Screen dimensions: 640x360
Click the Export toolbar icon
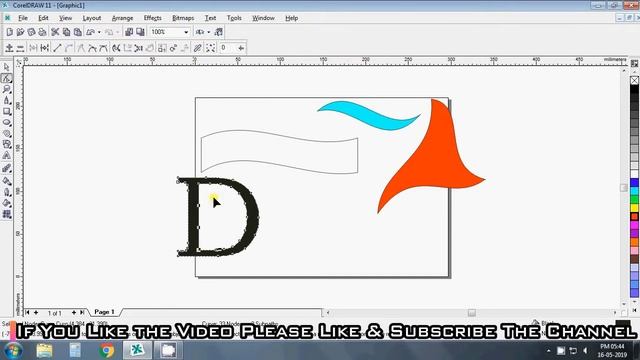click(x=140, y=32)
